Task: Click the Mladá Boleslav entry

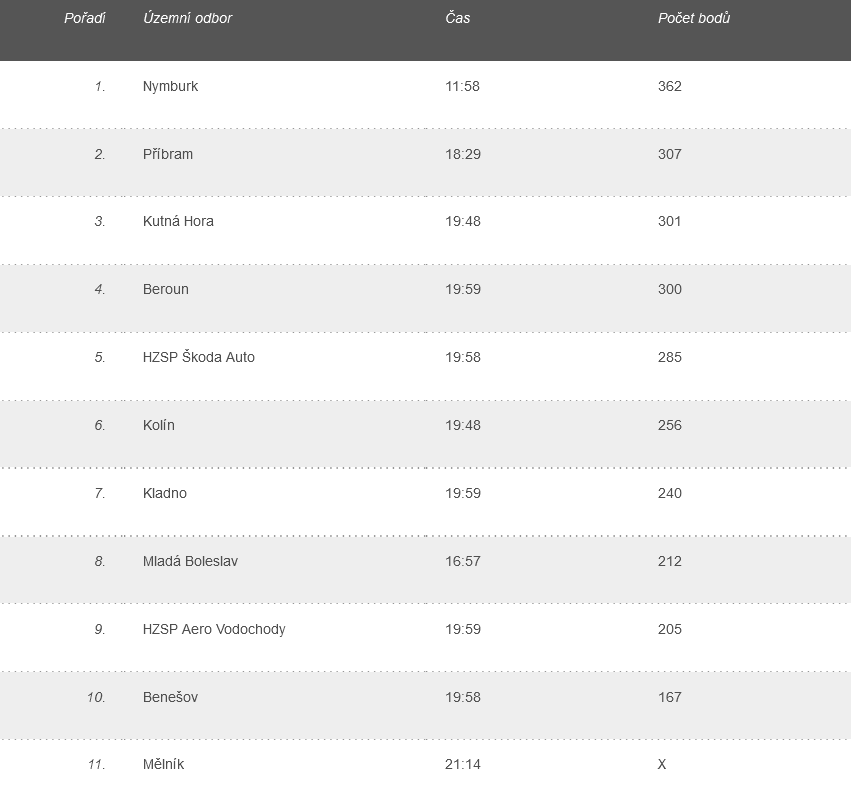Action: (x=190, y=561)
